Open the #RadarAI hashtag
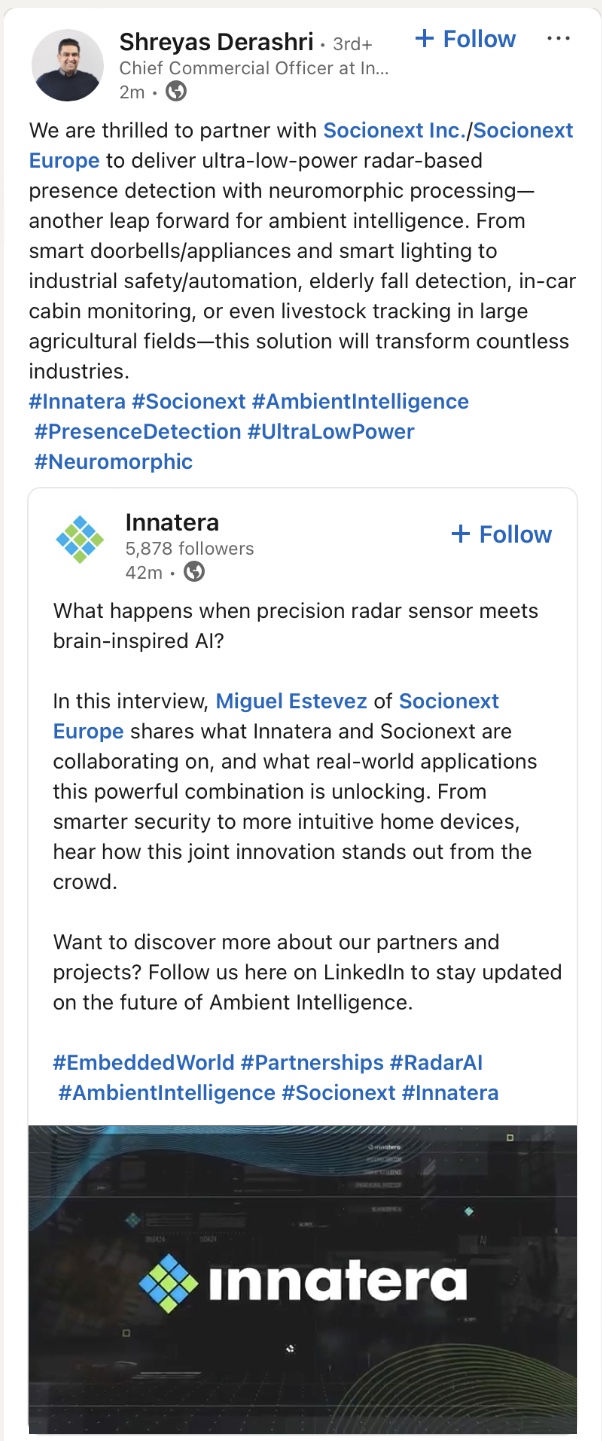The height and width of the screenshot is (1441, 602). click(436, 1062)
